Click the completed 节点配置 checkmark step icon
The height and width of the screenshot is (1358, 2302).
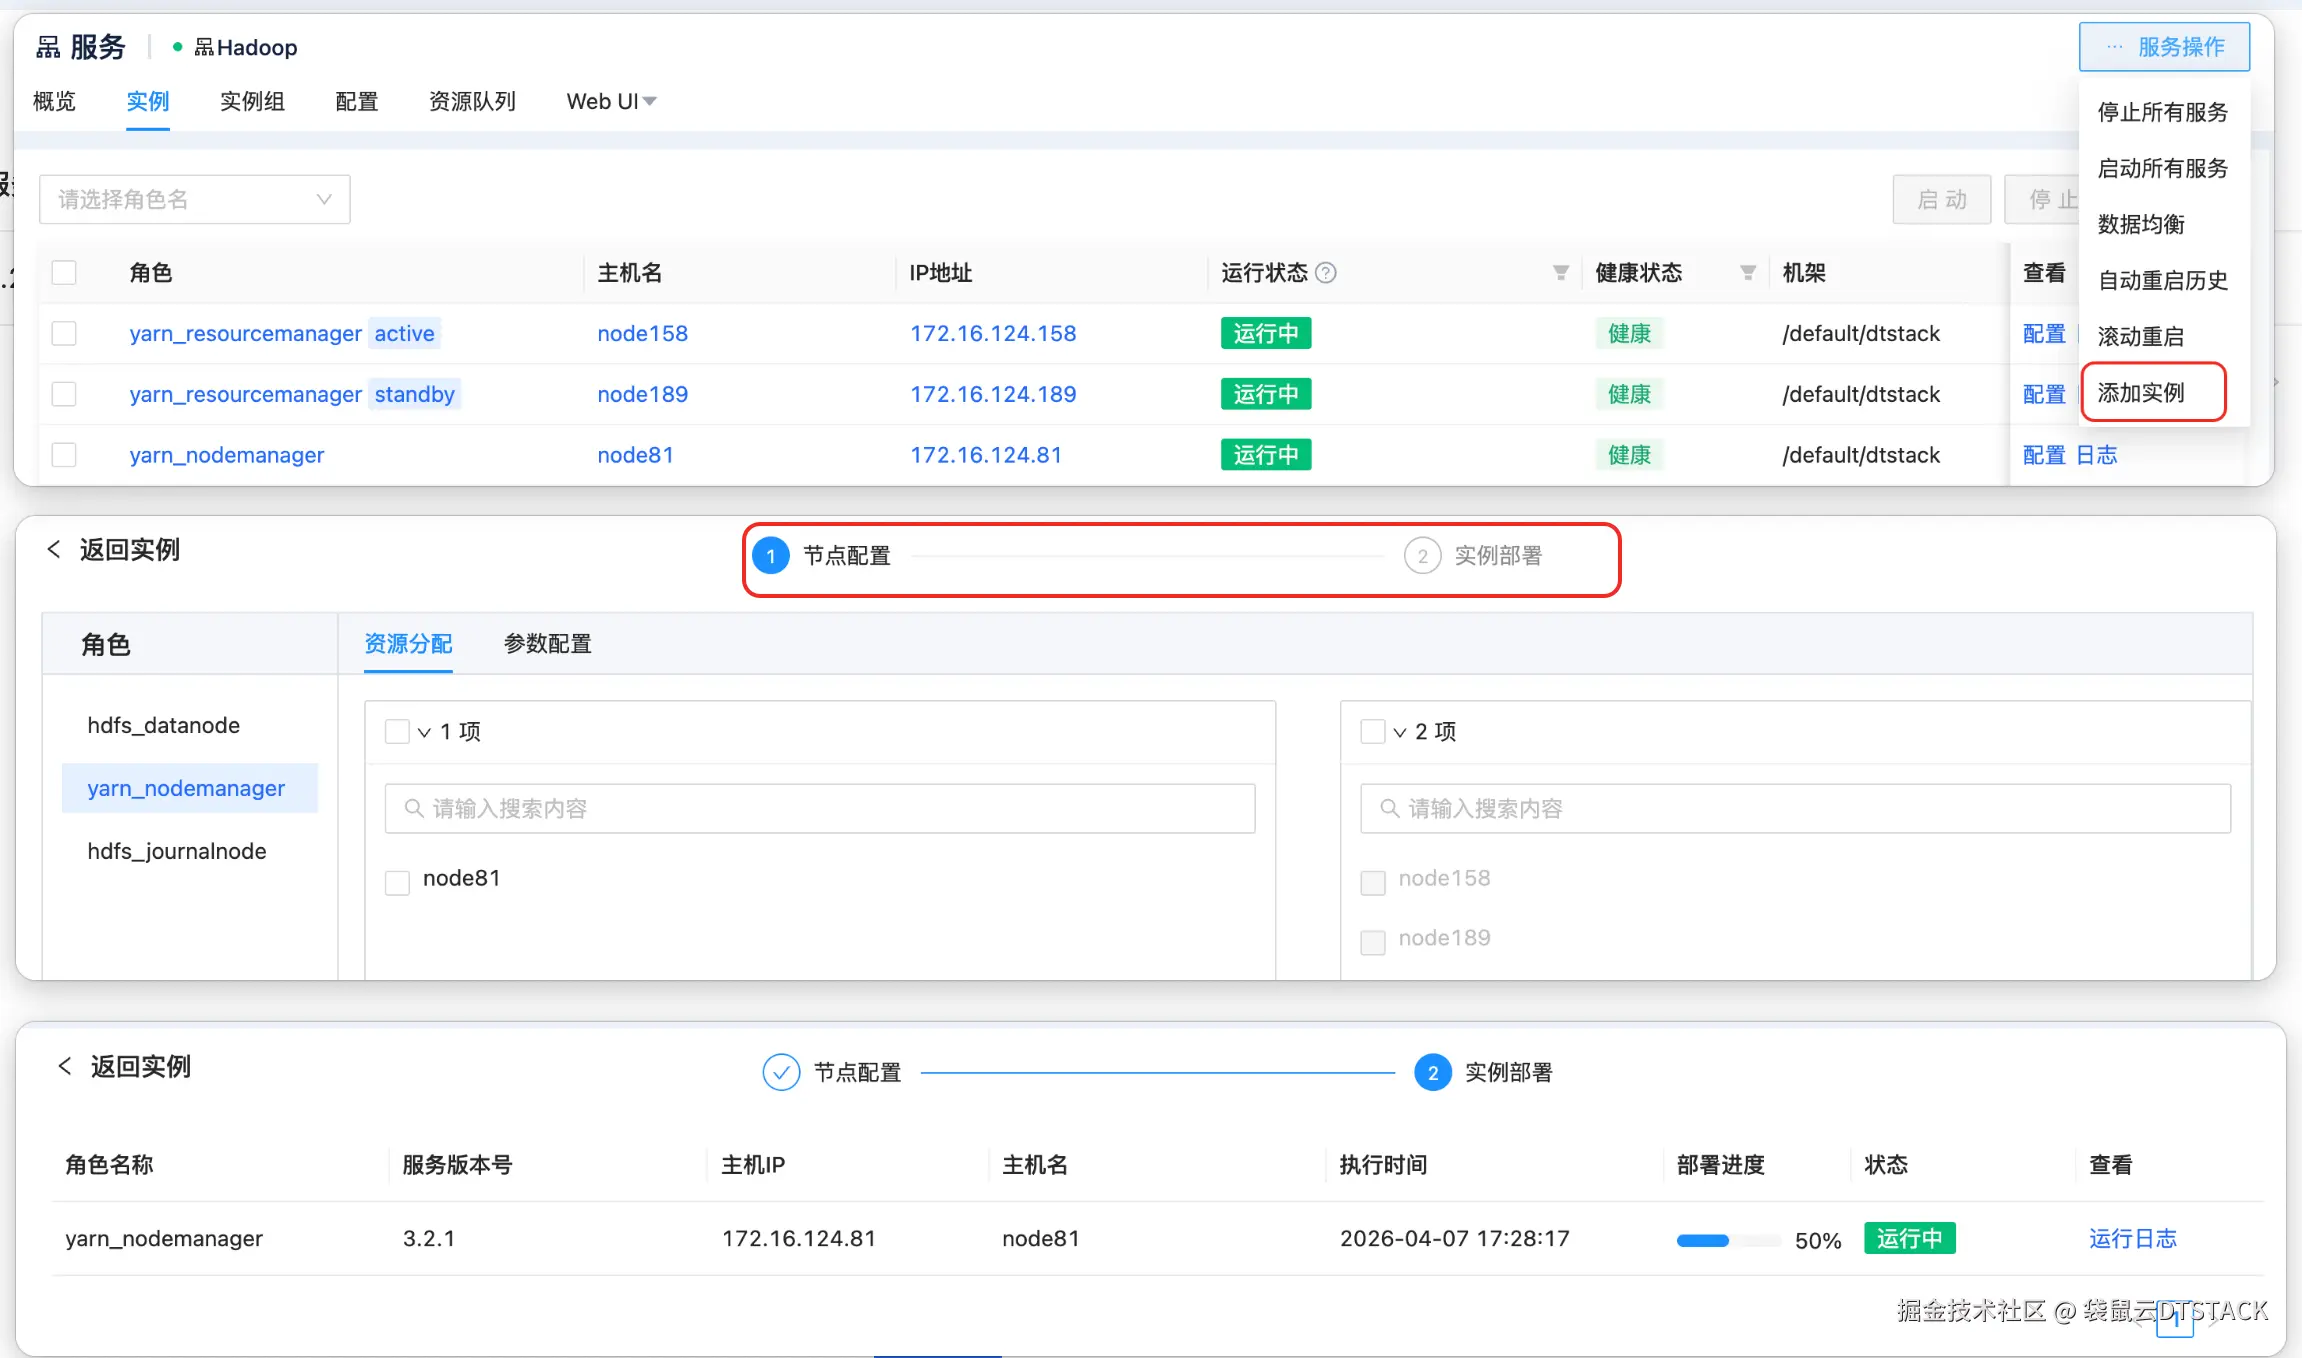point(780,1072)
